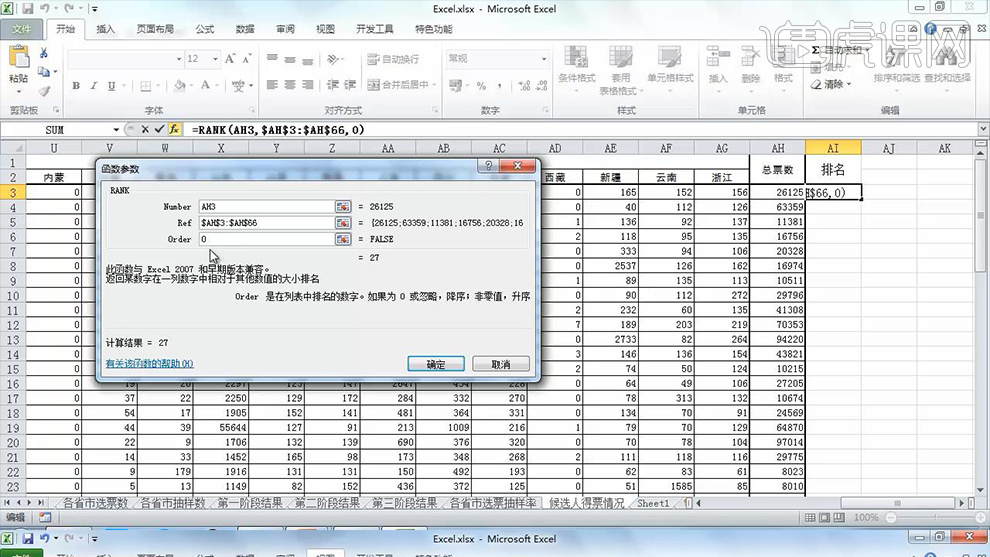Switch to the 开发工具 ribbon tab
Image resolution: width=990 pixels, height=557 pixels.
click(374, 29)
